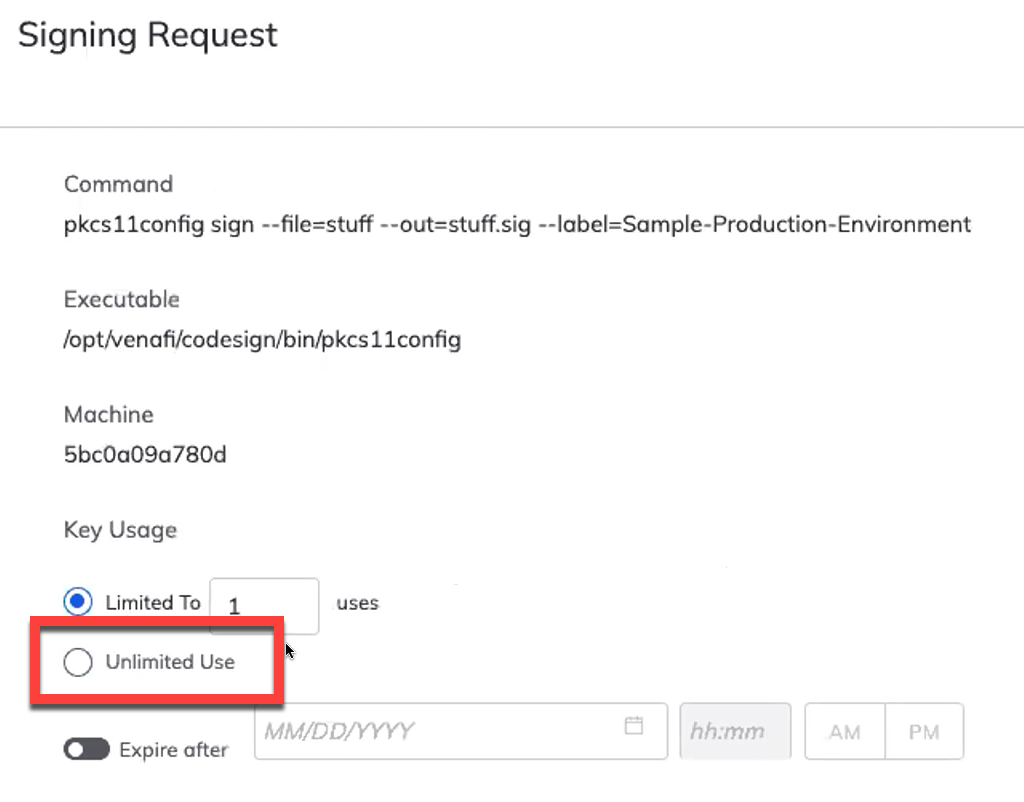Click the machine ID 5bc0a09a780d

click(145, 455)
